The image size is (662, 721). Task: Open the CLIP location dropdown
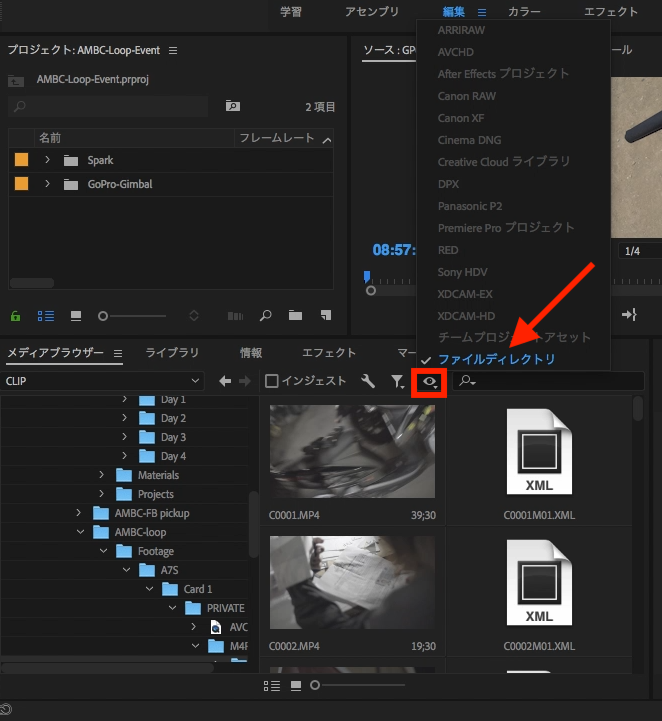coord(103,381)
